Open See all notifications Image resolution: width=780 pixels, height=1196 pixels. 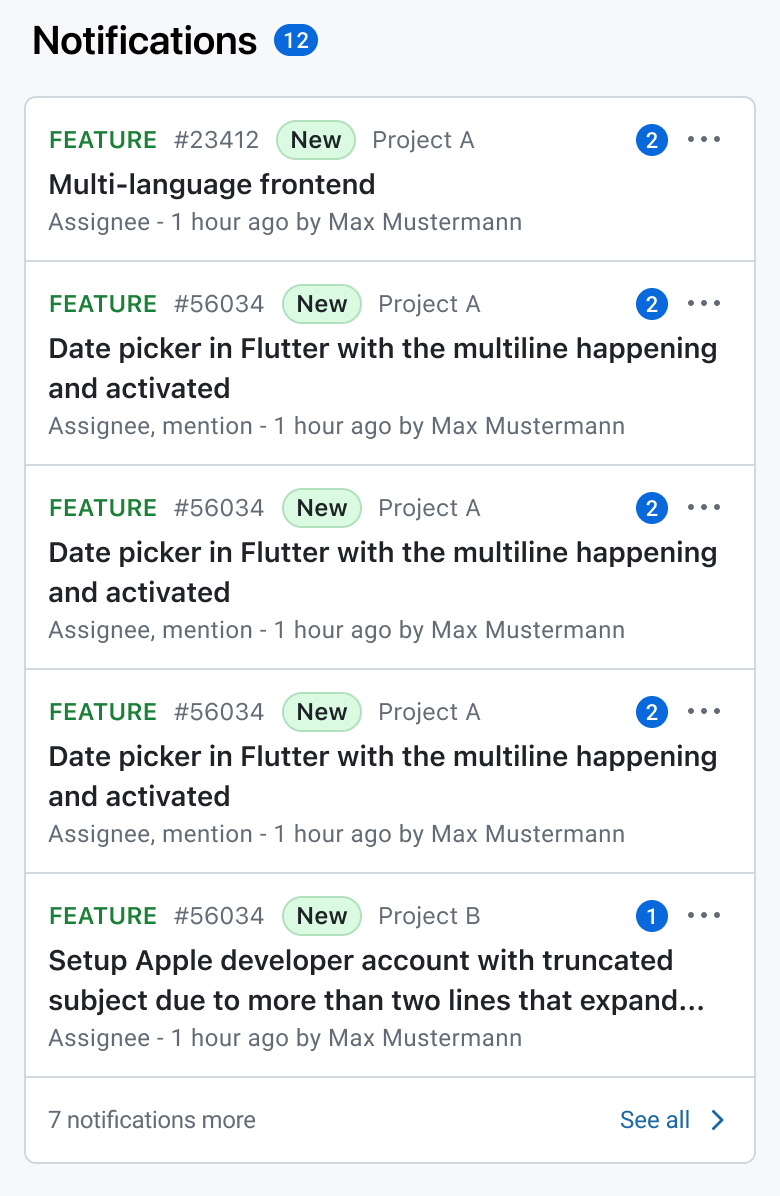pos(655,1120)
